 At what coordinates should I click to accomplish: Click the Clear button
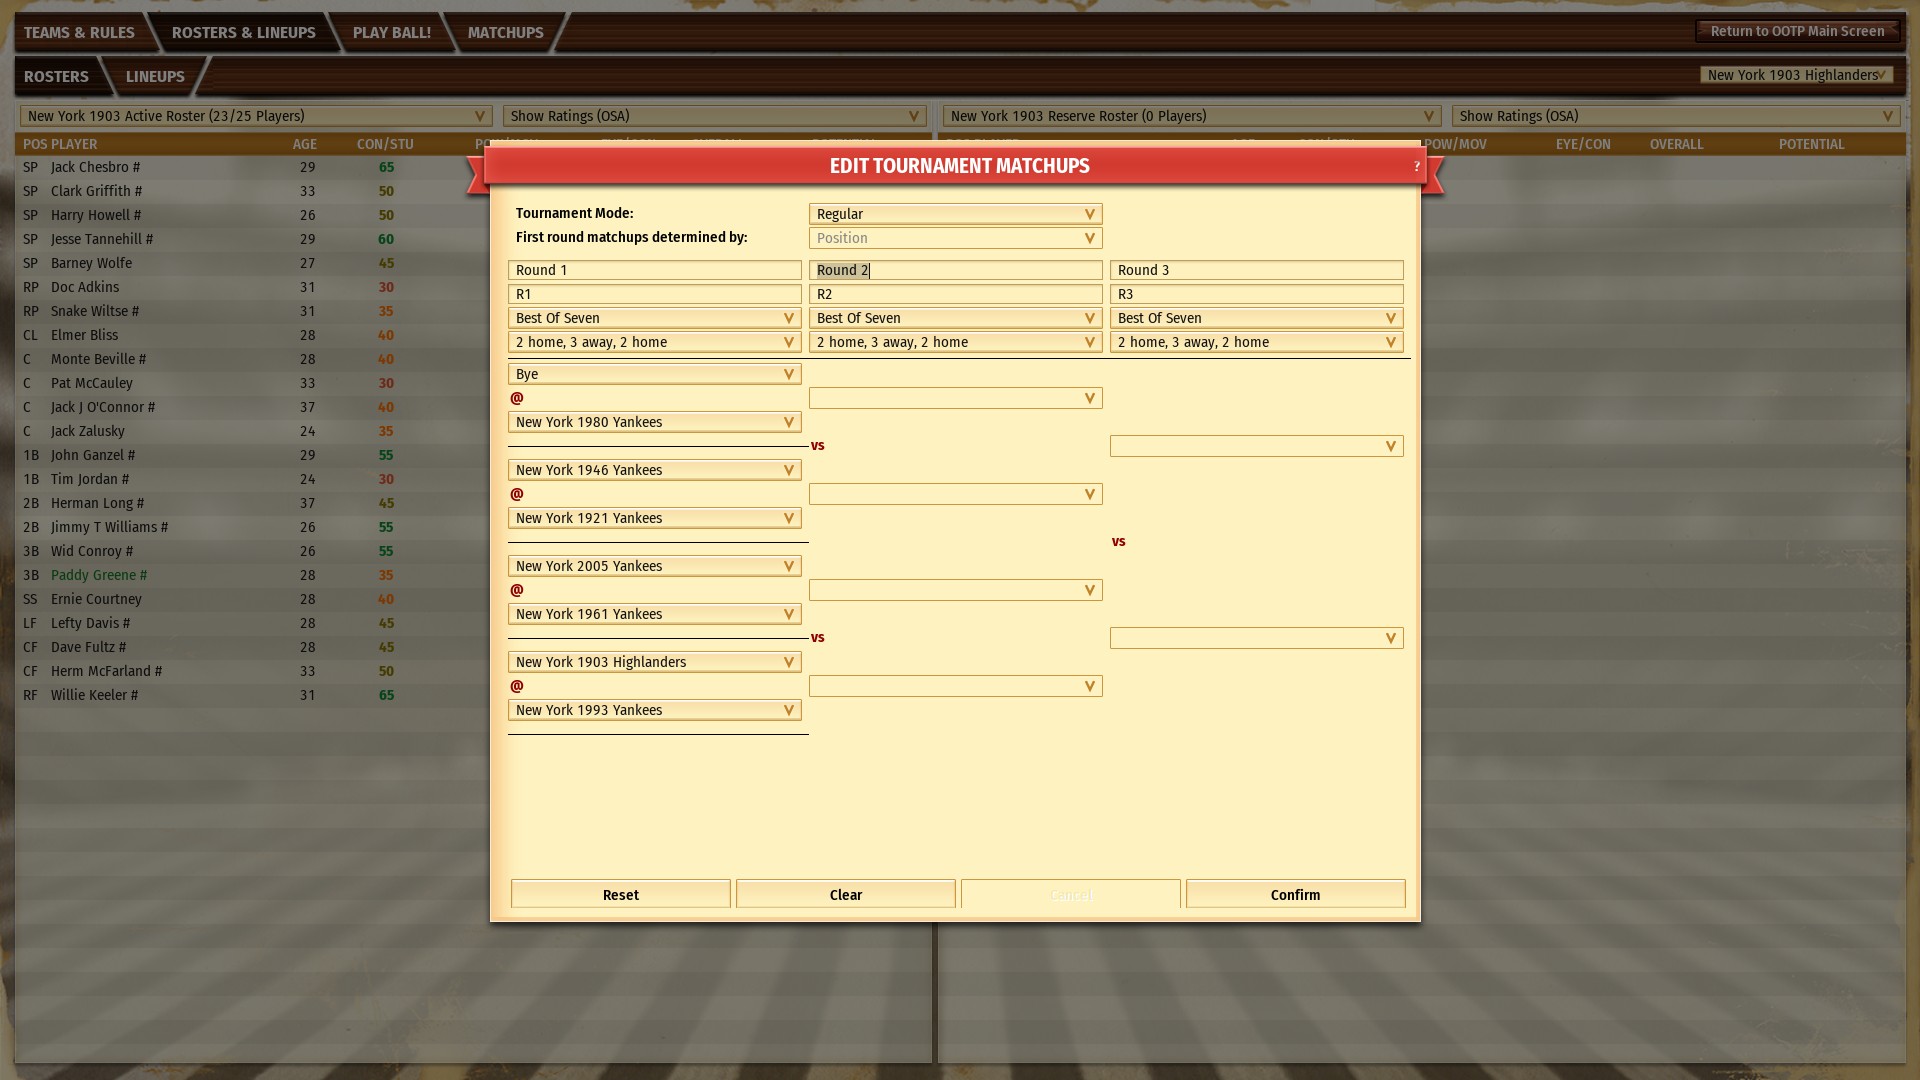845,894
